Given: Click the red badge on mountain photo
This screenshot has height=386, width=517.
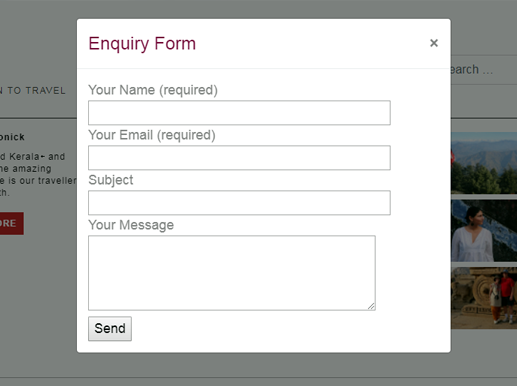Looking at the screenshot, I should tap(453, 157).
